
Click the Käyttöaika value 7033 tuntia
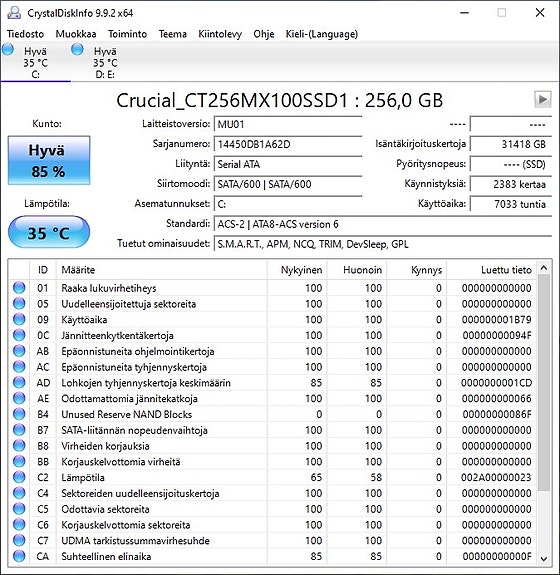tap(510, 204)
